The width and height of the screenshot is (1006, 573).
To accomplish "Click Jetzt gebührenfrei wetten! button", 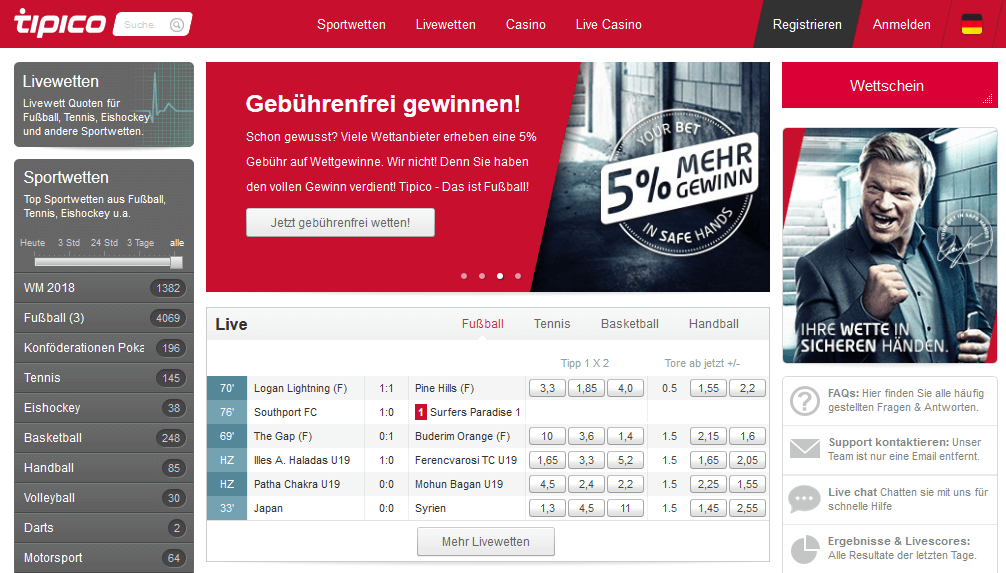I will tap(340, 223).
